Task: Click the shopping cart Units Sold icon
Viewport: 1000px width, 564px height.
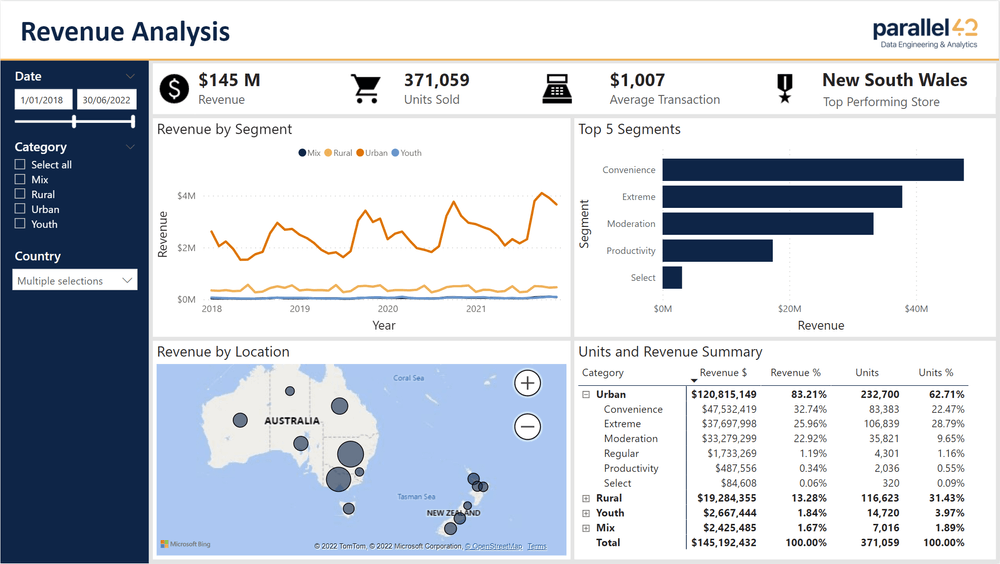Action: tap(366, 89)
